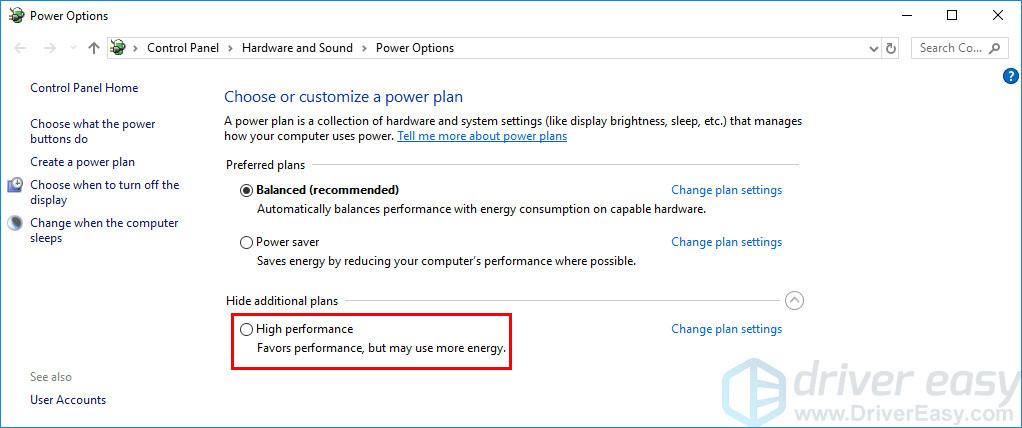Open help via the question mark icon
Screen dimensions: 1022x428
(x=1011, y=77)
